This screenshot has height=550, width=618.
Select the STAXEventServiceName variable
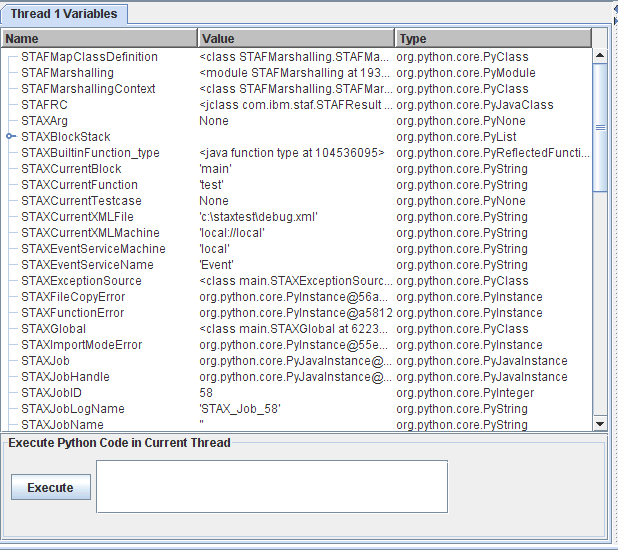click(87, 265)
